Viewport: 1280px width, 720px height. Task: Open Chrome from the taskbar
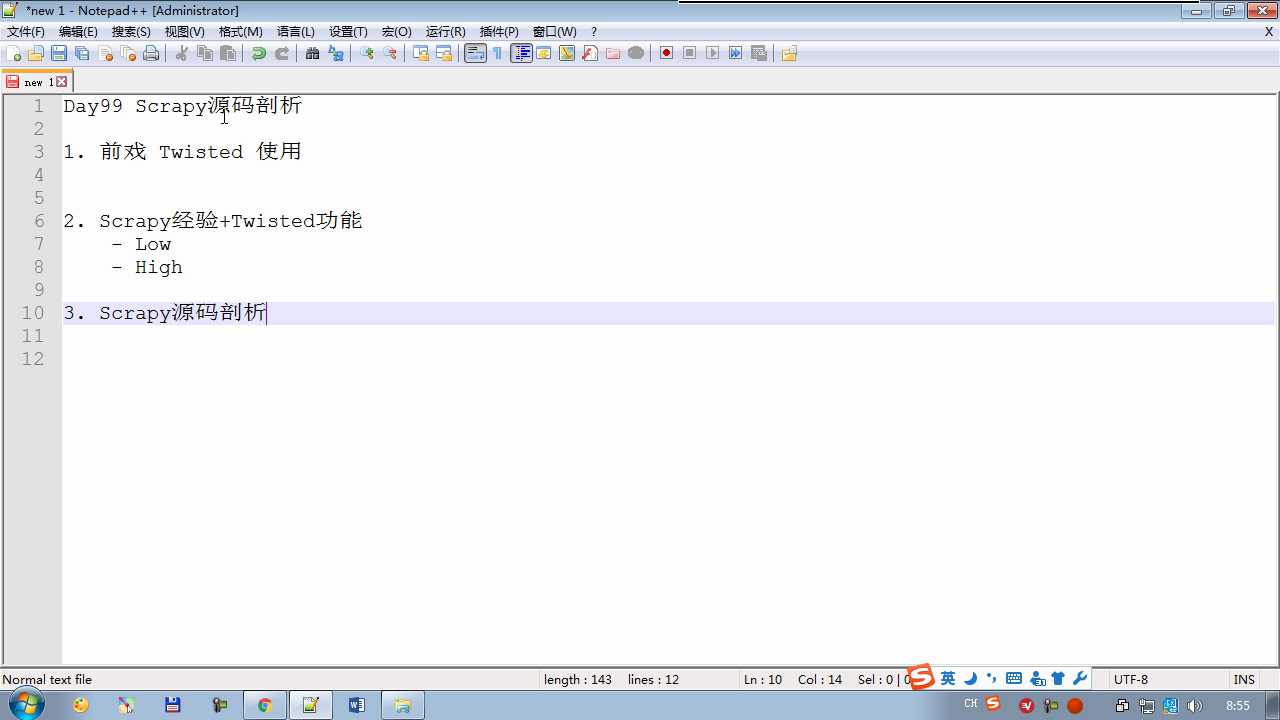click(x=265, y=705)
